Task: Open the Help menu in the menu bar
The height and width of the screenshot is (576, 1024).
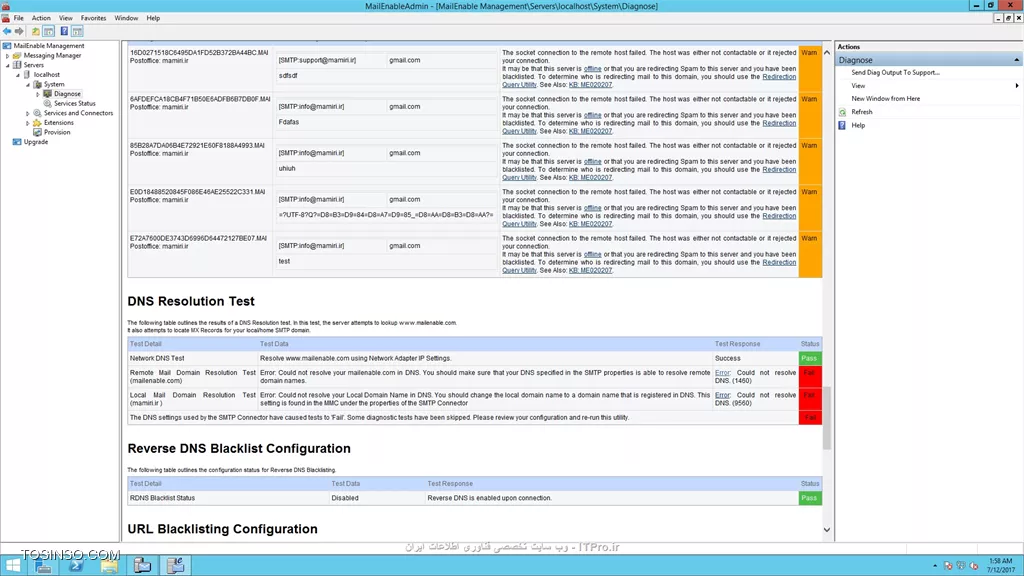Action: 153,18
